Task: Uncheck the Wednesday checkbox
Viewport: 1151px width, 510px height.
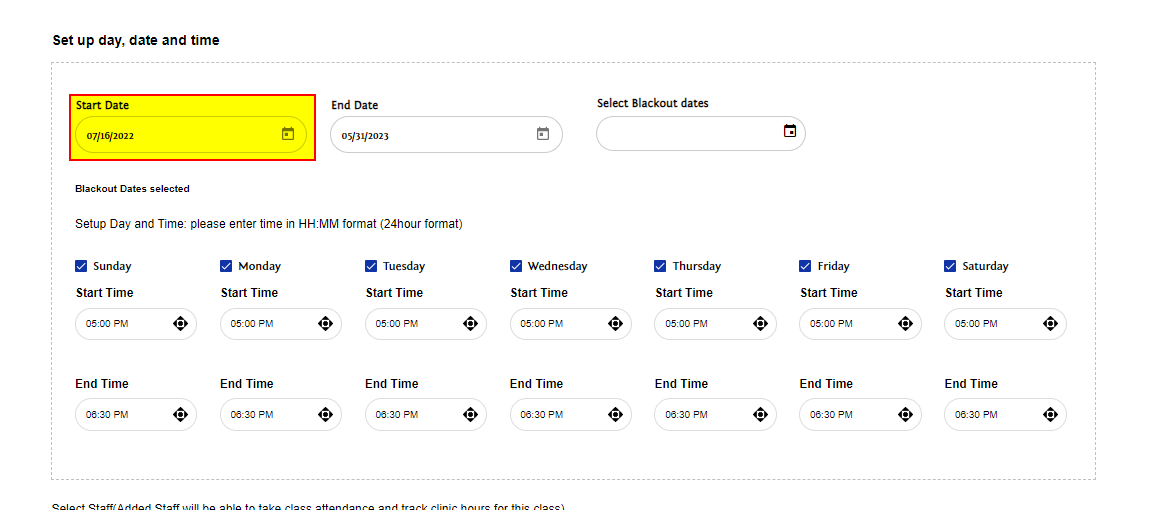Action: pos(516,266)
